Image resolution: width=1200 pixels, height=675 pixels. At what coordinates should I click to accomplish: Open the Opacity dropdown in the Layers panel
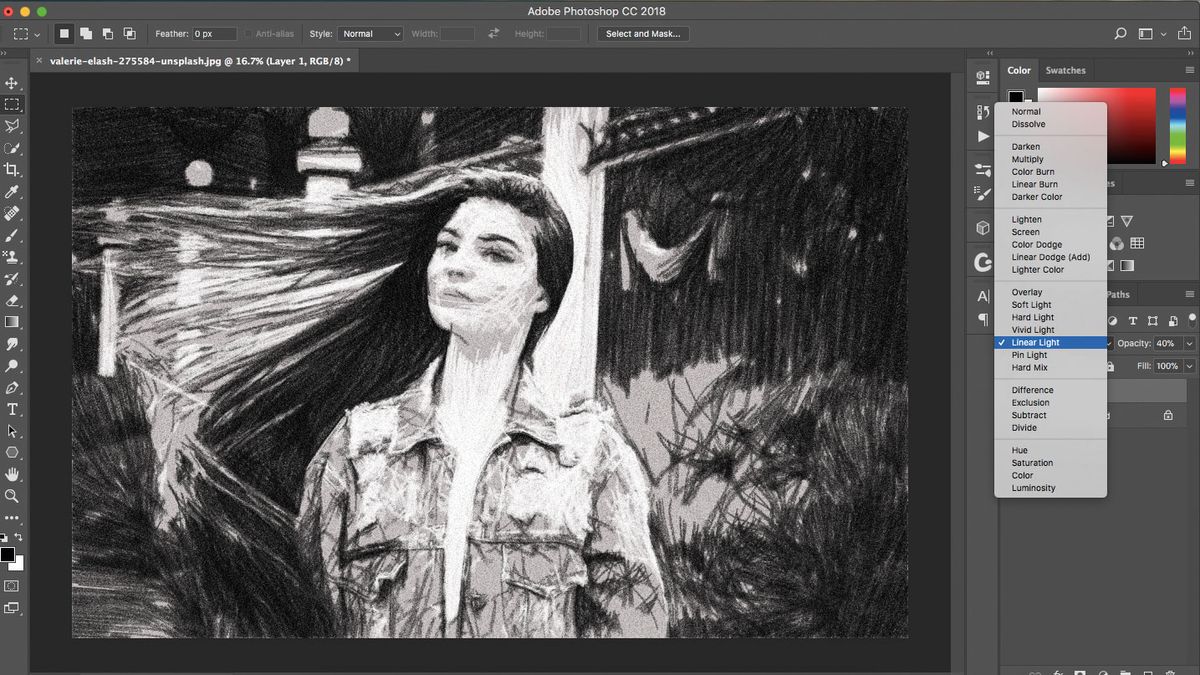(1190, 343)
